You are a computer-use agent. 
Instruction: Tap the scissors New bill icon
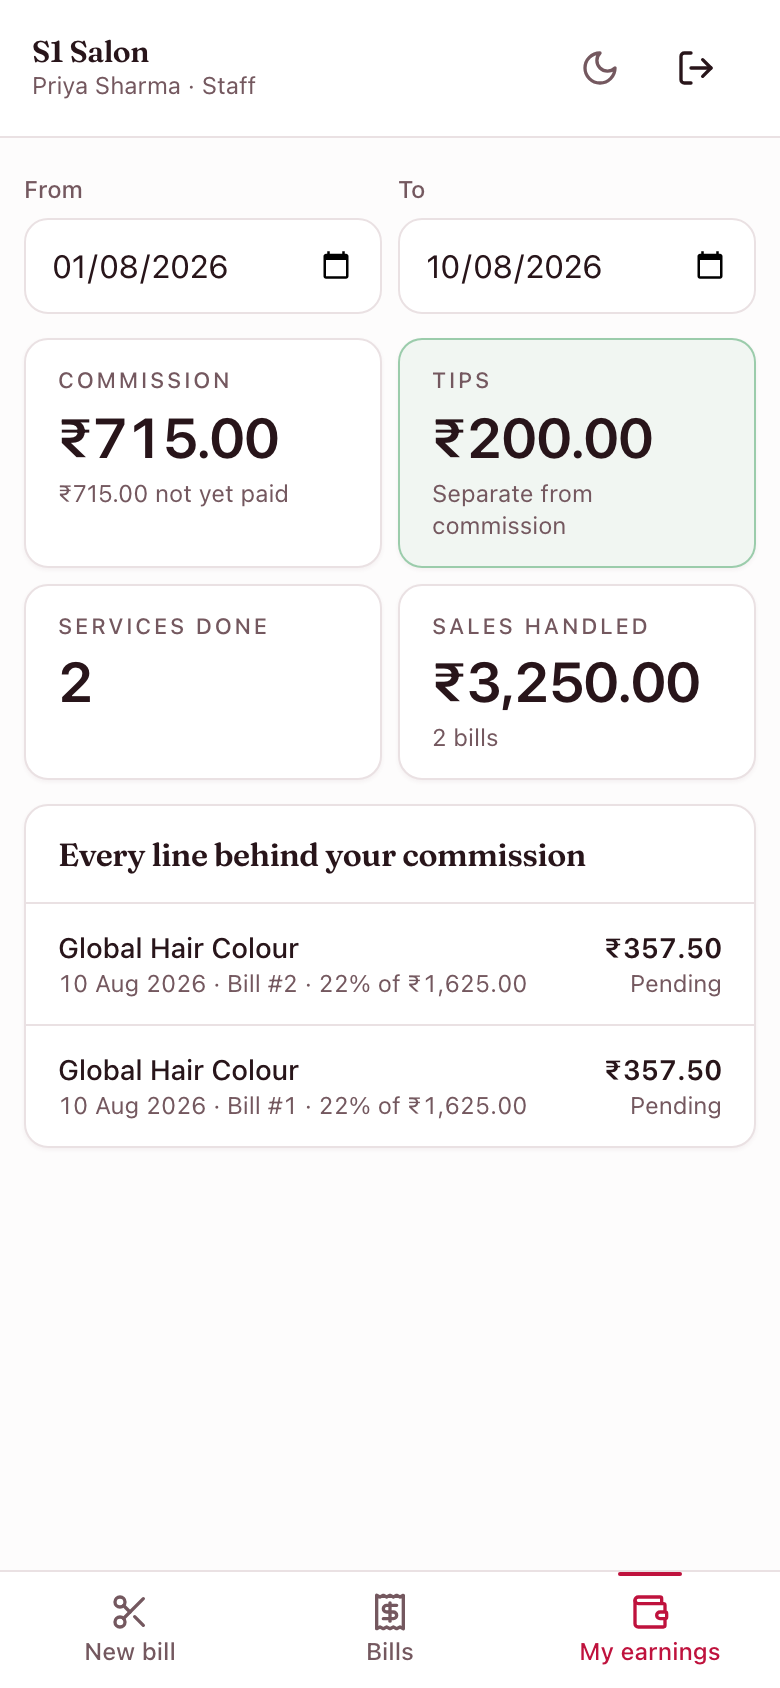pyautogui.click(x=130, y=1612)
